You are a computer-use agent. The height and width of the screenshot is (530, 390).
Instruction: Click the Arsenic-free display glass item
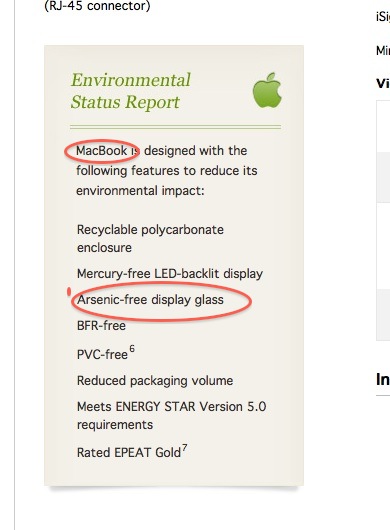pos(150,300)
